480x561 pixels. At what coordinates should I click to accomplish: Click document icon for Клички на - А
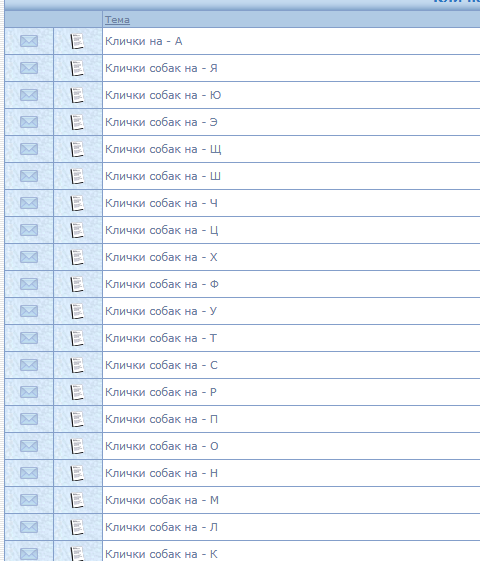click(x=77, y=41)
